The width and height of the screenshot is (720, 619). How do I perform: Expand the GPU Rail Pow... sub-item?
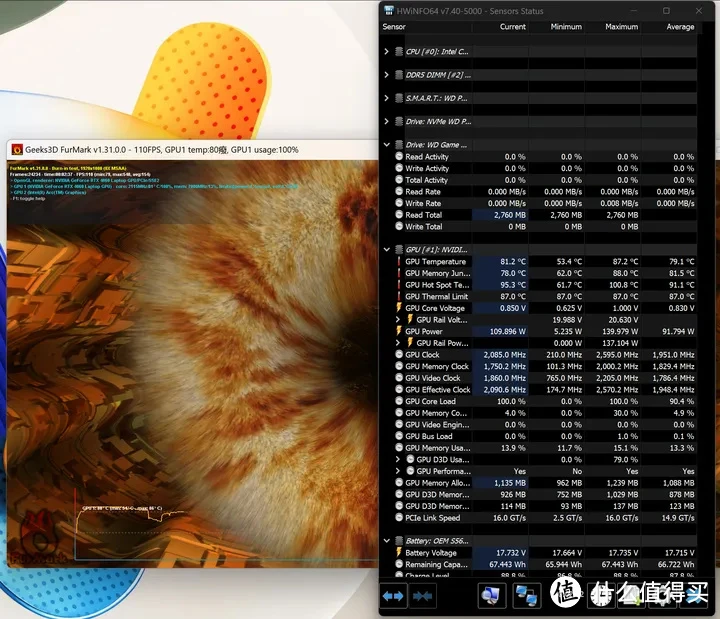(398, 343)
